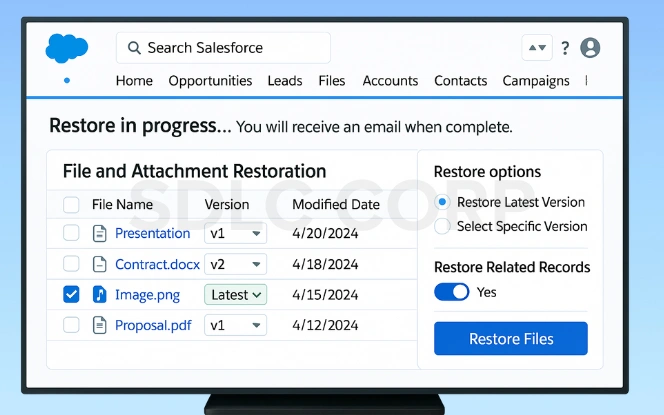
Task: Click the search magnifier icon
Action: [134, 48]
